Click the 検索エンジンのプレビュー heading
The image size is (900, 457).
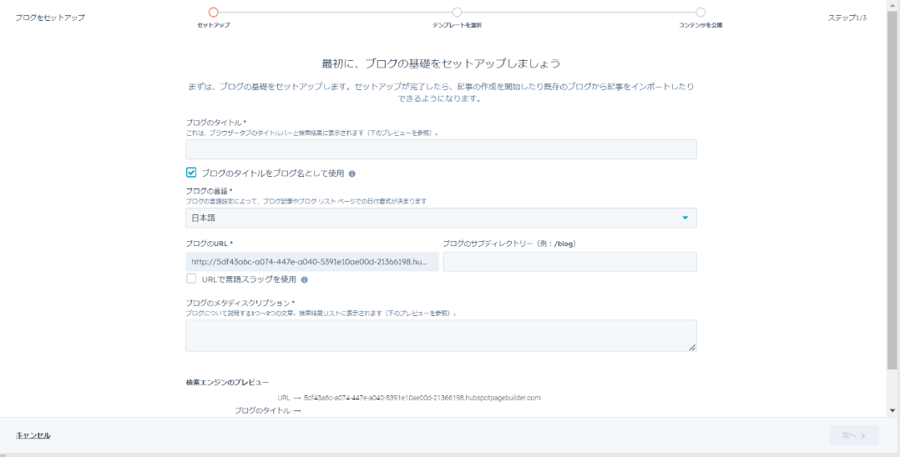(227, 382)
